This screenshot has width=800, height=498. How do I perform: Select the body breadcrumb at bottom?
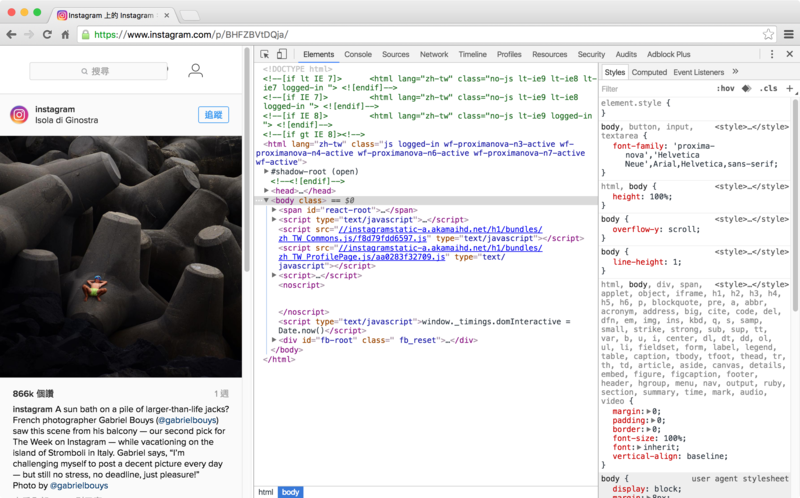click(x=290, y=492)
